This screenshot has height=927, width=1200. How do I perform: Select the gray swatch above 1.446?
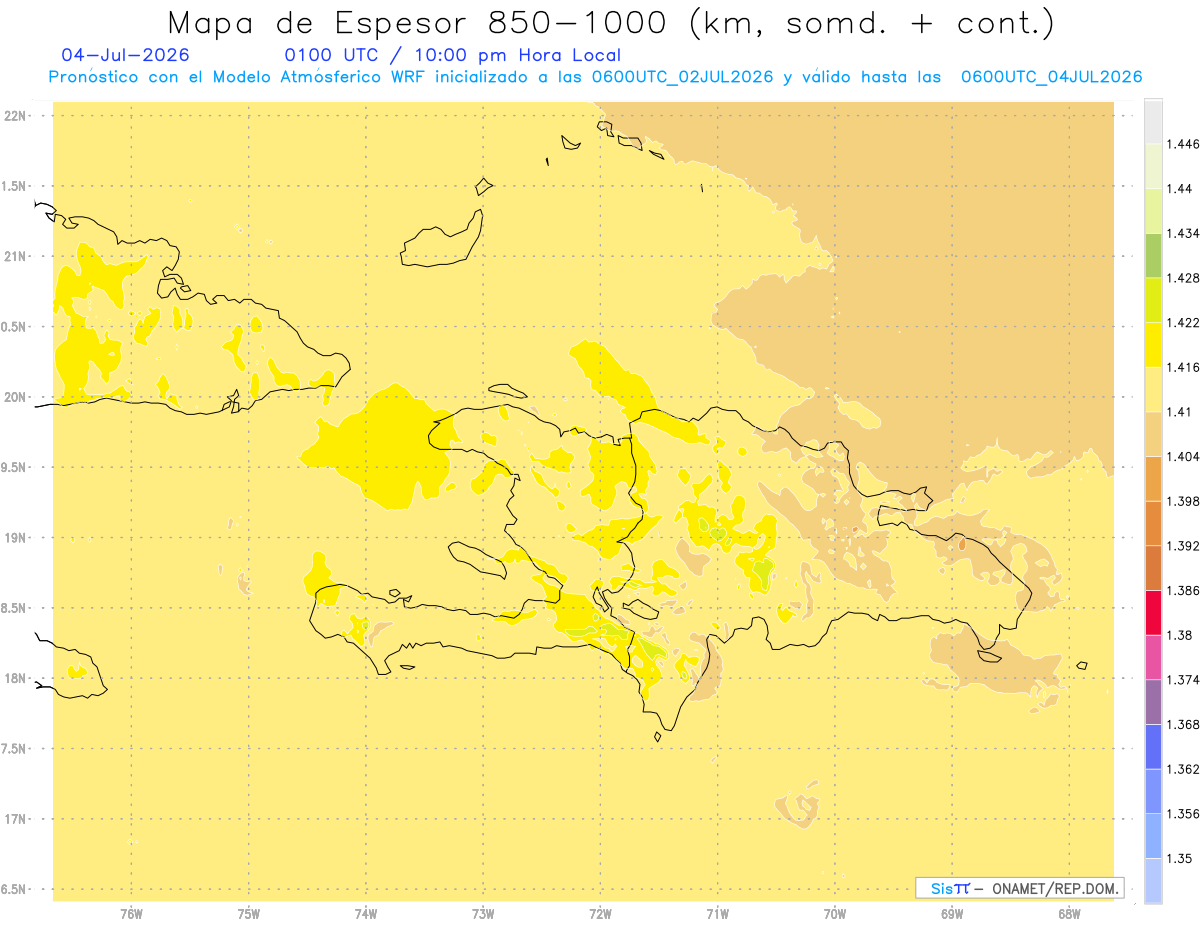point(1153,121)
